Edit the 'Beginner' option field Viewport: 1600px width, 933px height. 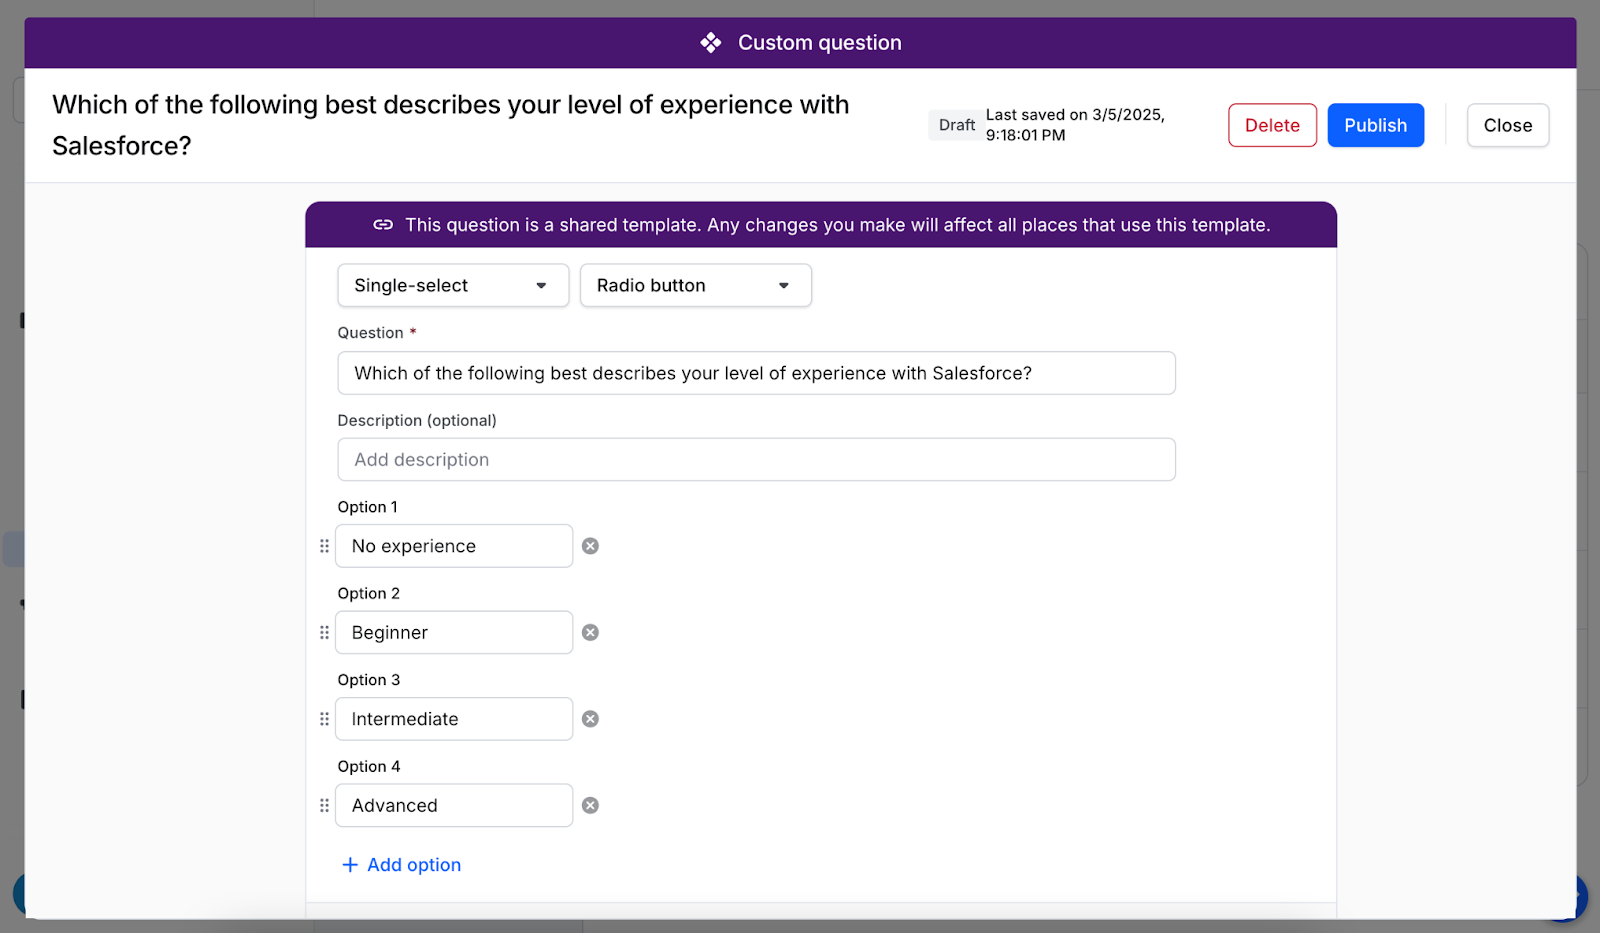(x=454, y=633)
